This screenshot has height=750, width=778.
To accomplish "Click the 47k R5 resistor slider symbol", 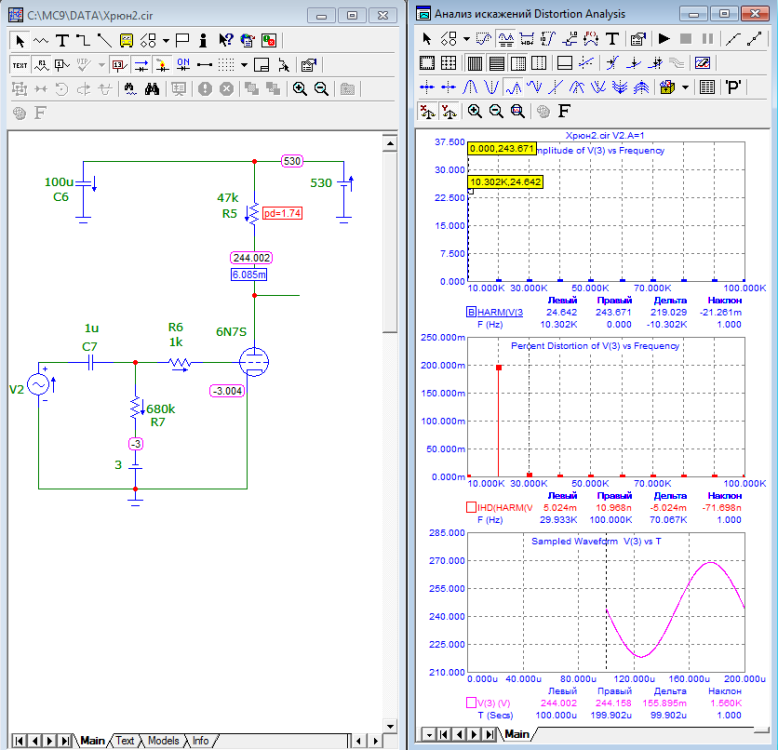I will (x=254, y=213).
